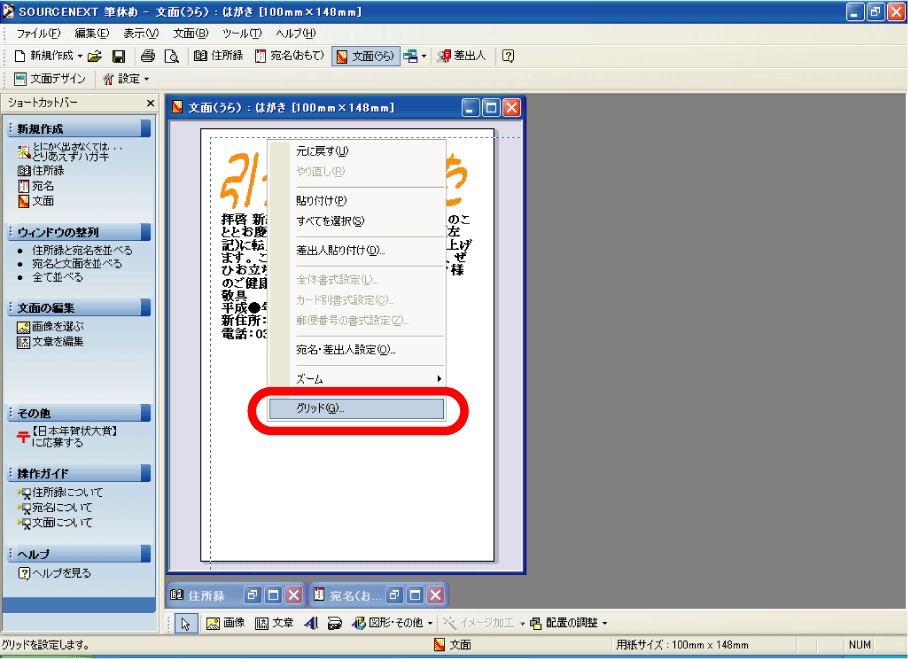Restore the minimized 宛名(お... window
This screenshot has width=908, height=659.
[x=394, y=595]
